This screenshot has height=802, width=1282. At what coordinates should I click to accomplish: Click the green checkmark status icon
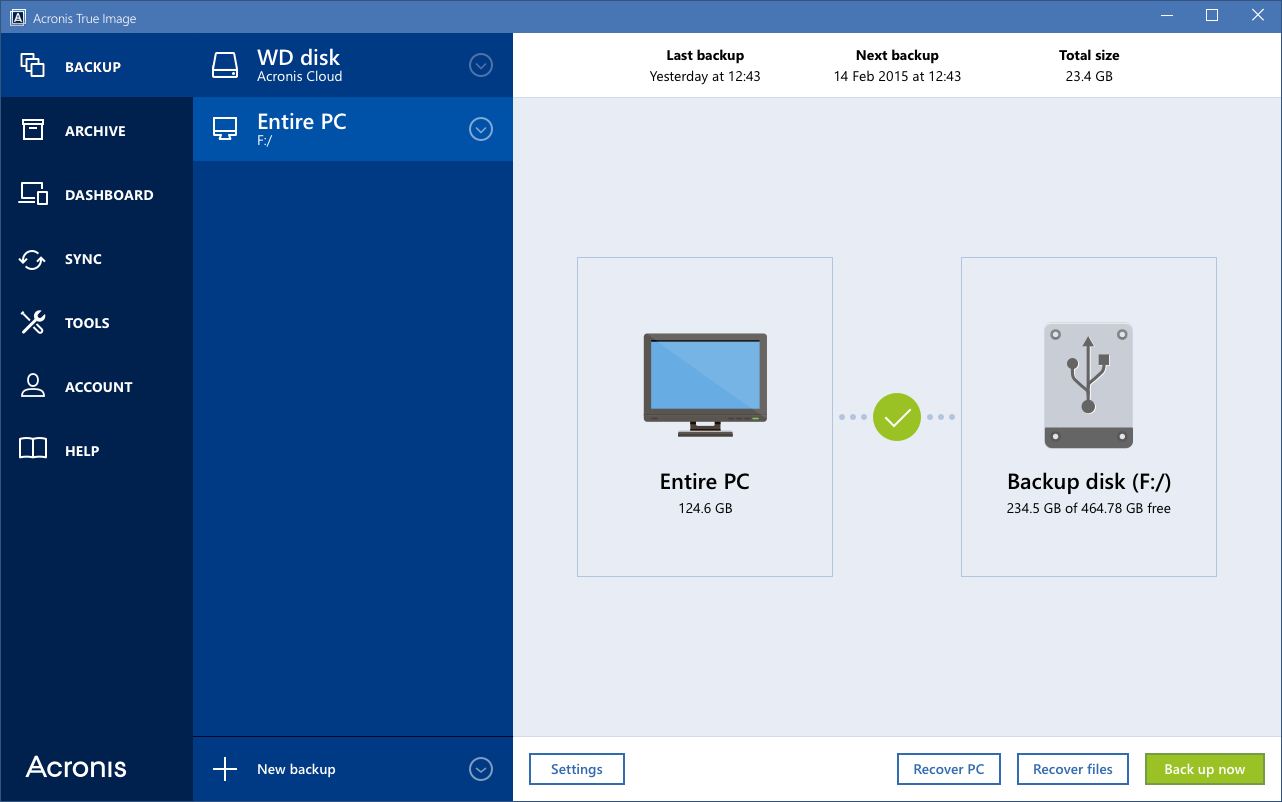tap(897, 417)
